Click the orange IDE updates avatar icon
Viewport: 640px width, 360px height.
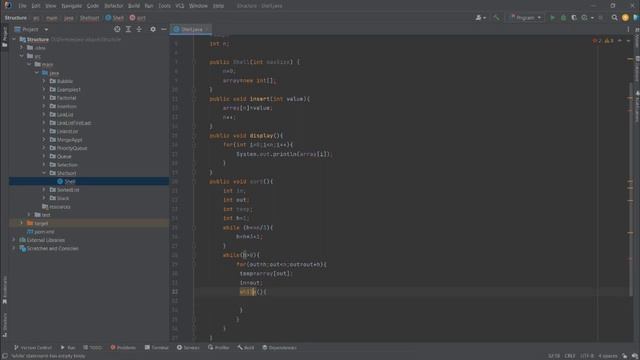coord(625,18)
